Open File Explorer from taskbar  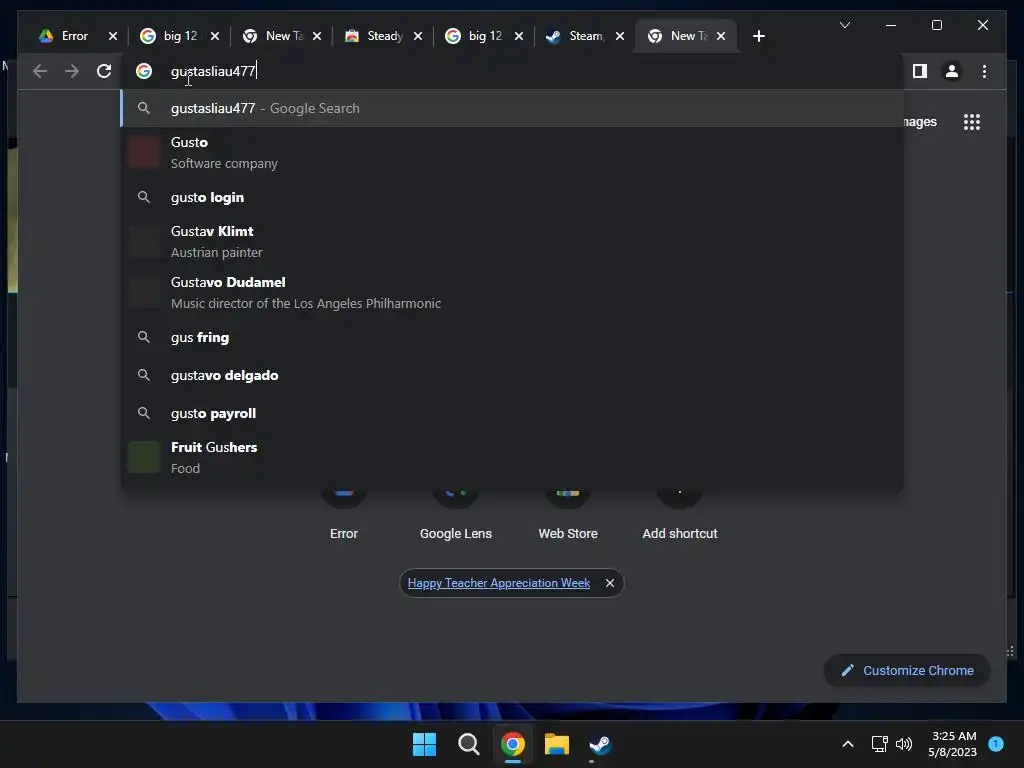tap(557, 744)
